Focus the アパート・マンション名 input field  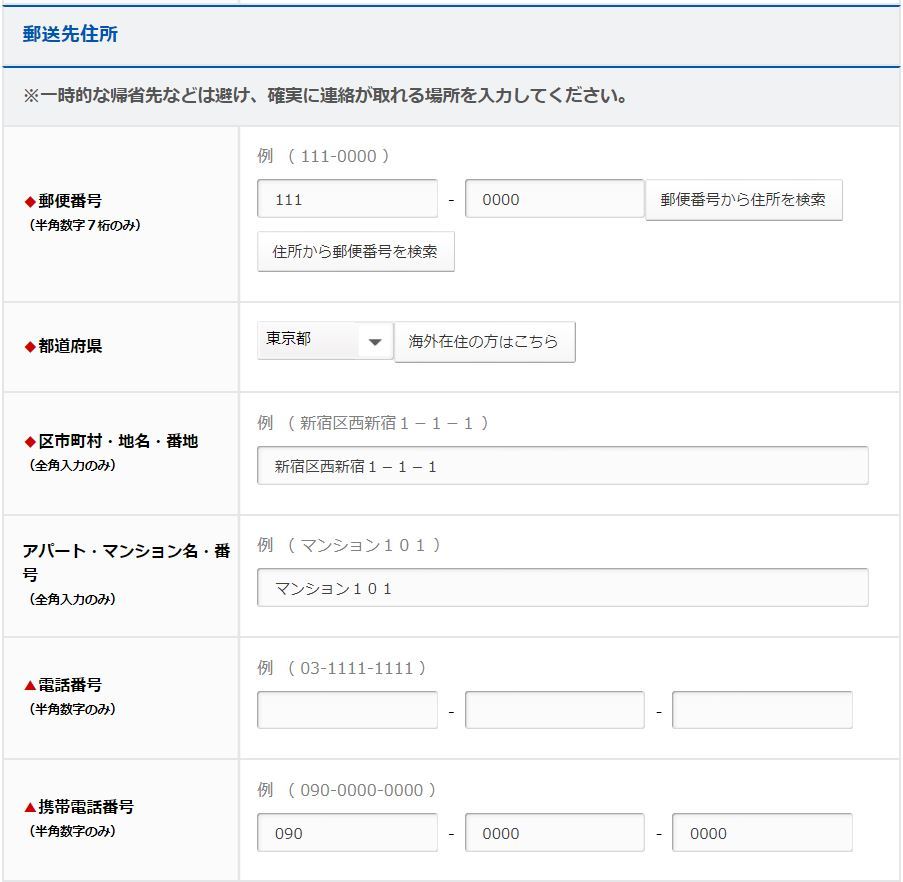point(562,588)
